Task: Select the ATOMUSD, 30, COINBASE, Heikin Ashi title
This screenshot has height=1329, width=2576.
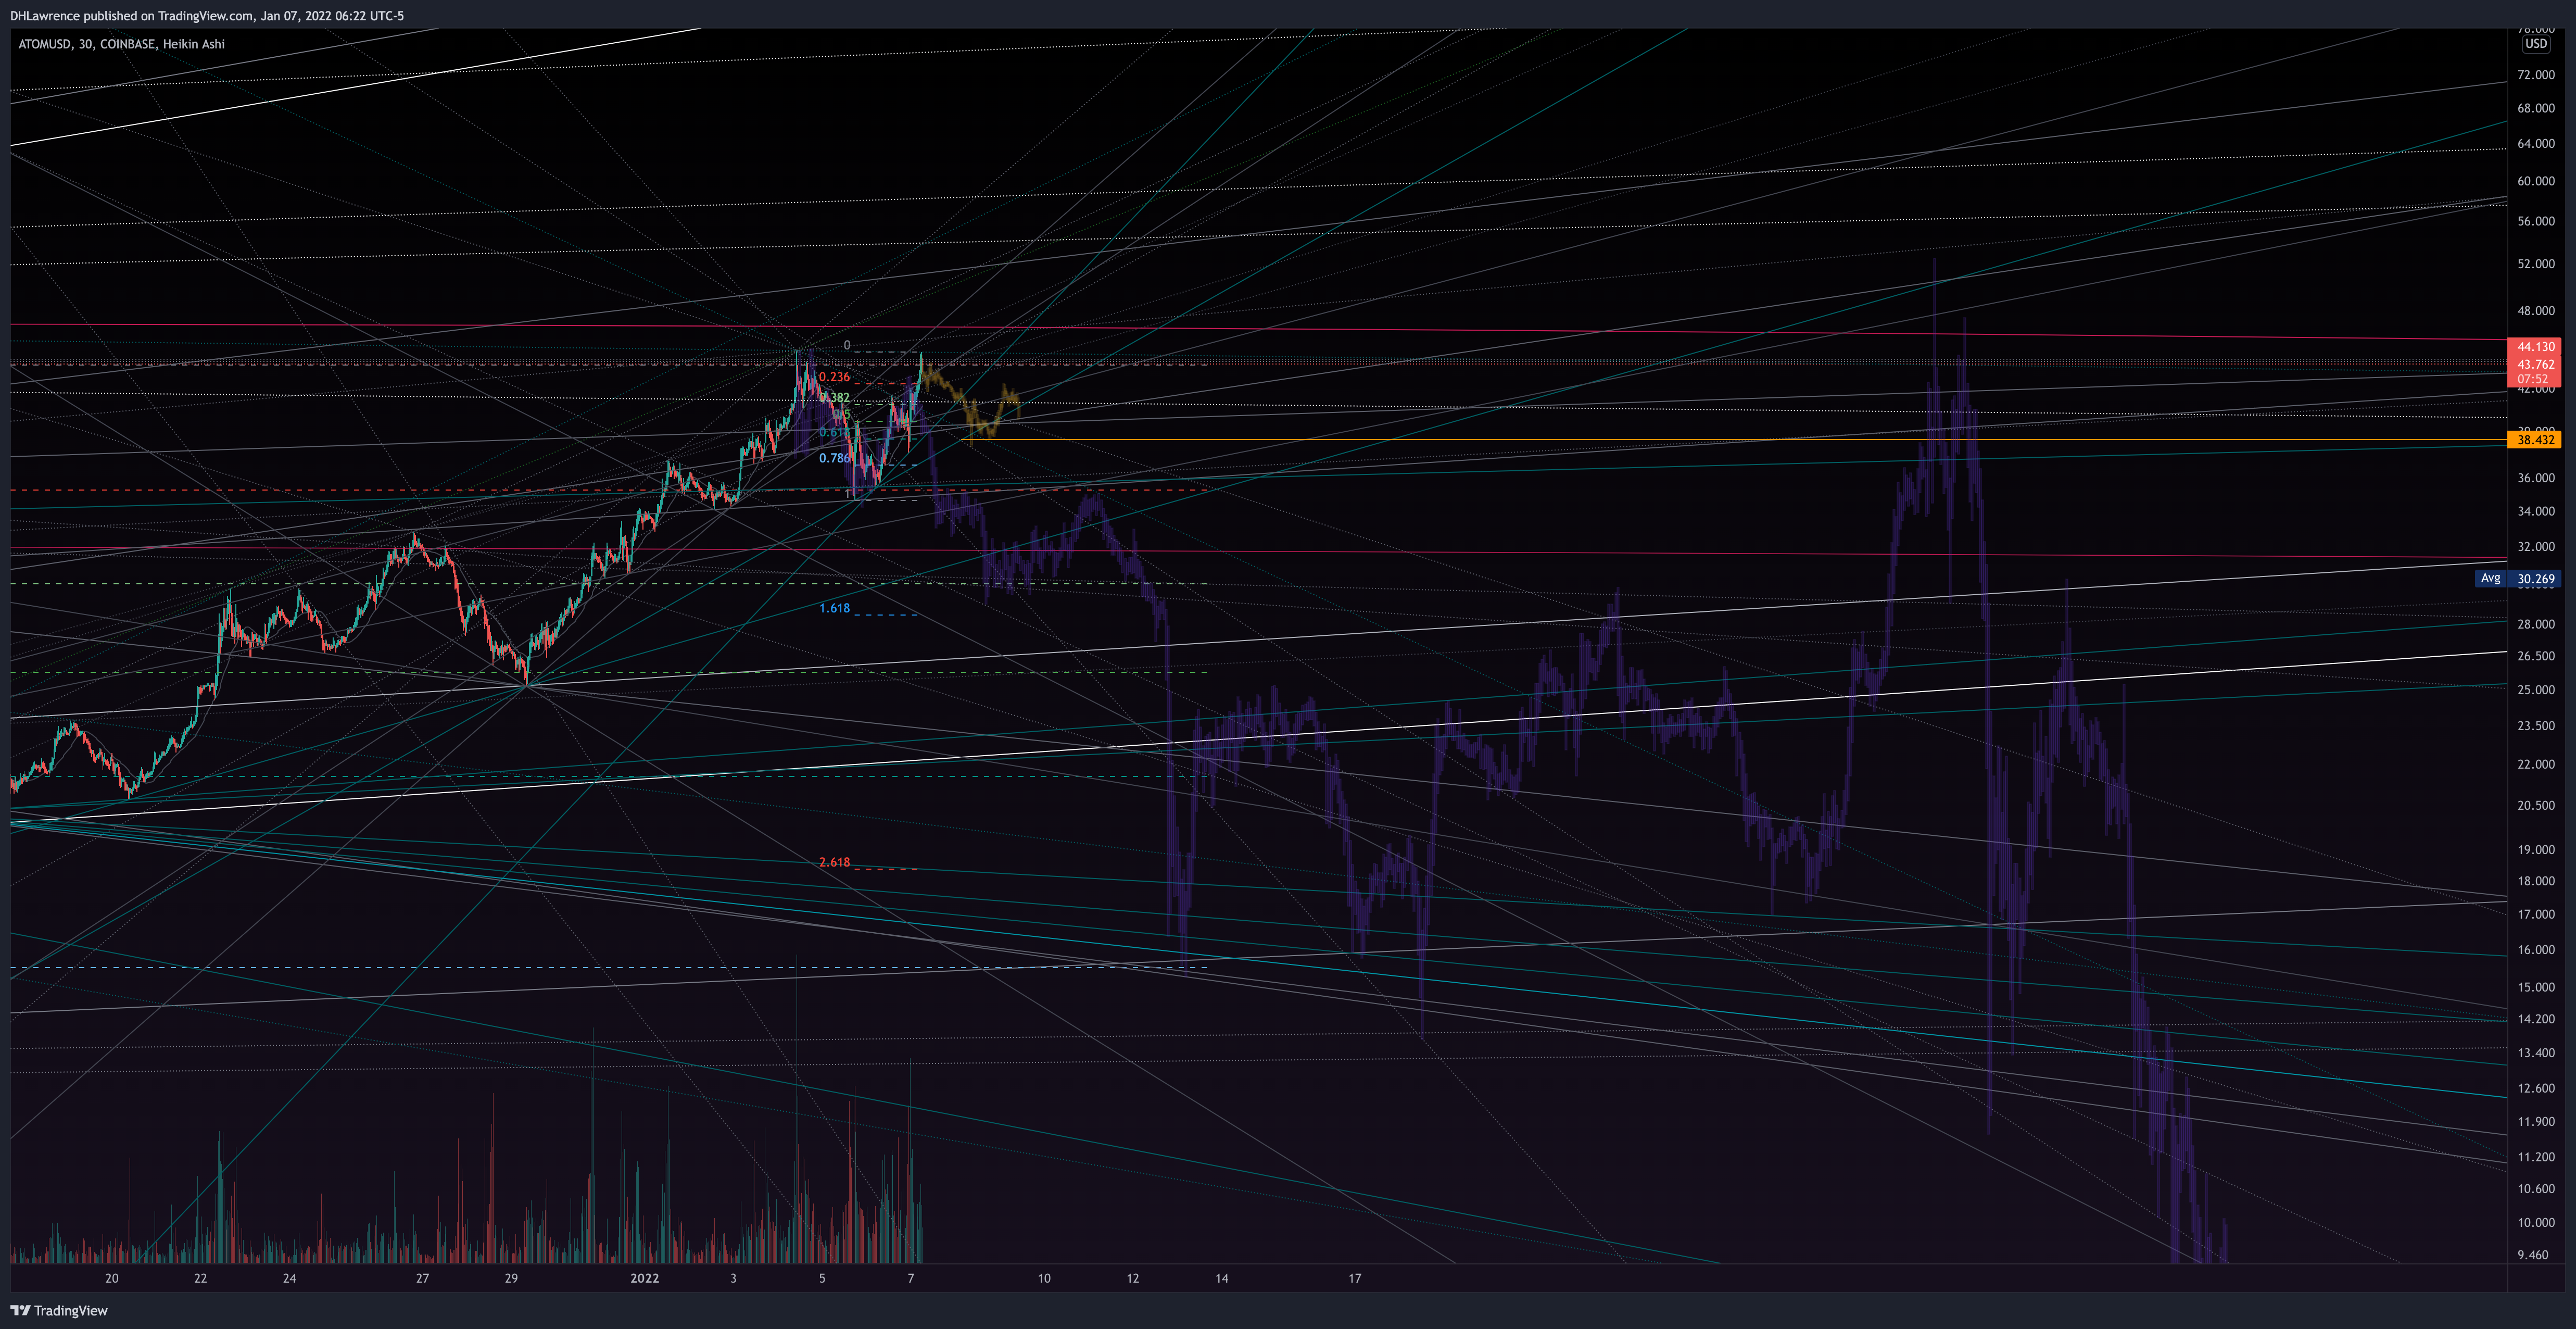Action: coord(121,44)
